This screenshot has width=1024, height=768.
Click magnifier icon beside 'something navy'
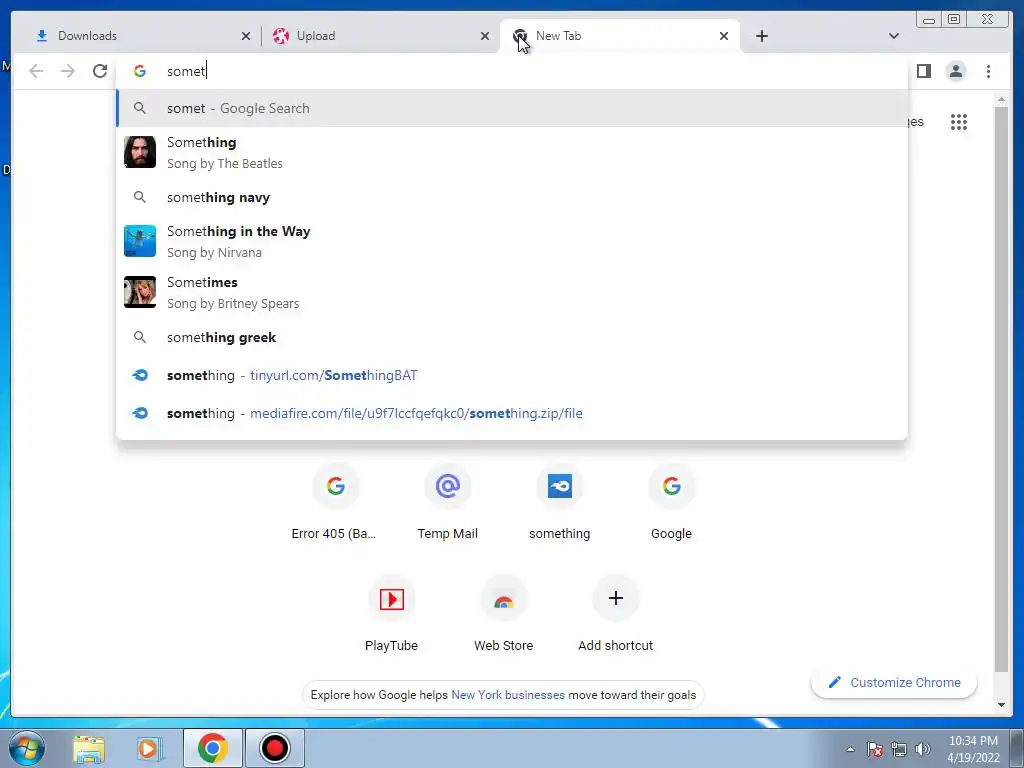tap(140, 197)
